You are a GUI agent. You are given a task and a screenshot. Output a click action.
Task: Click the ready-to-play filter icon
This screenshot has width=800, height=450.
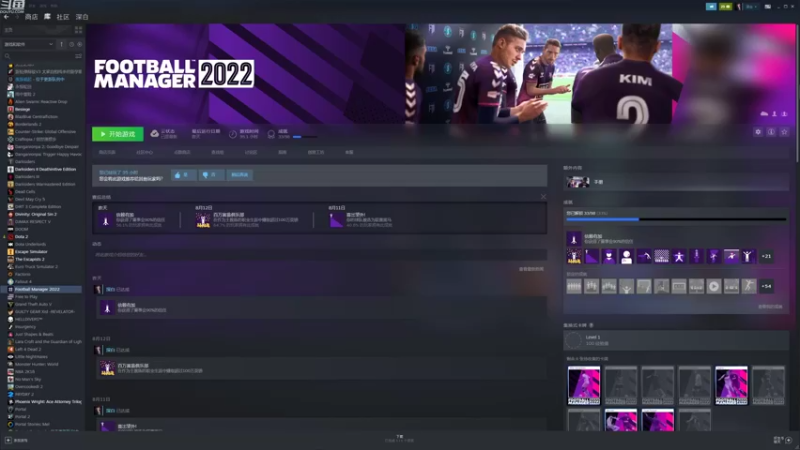(x=80, y=44)
